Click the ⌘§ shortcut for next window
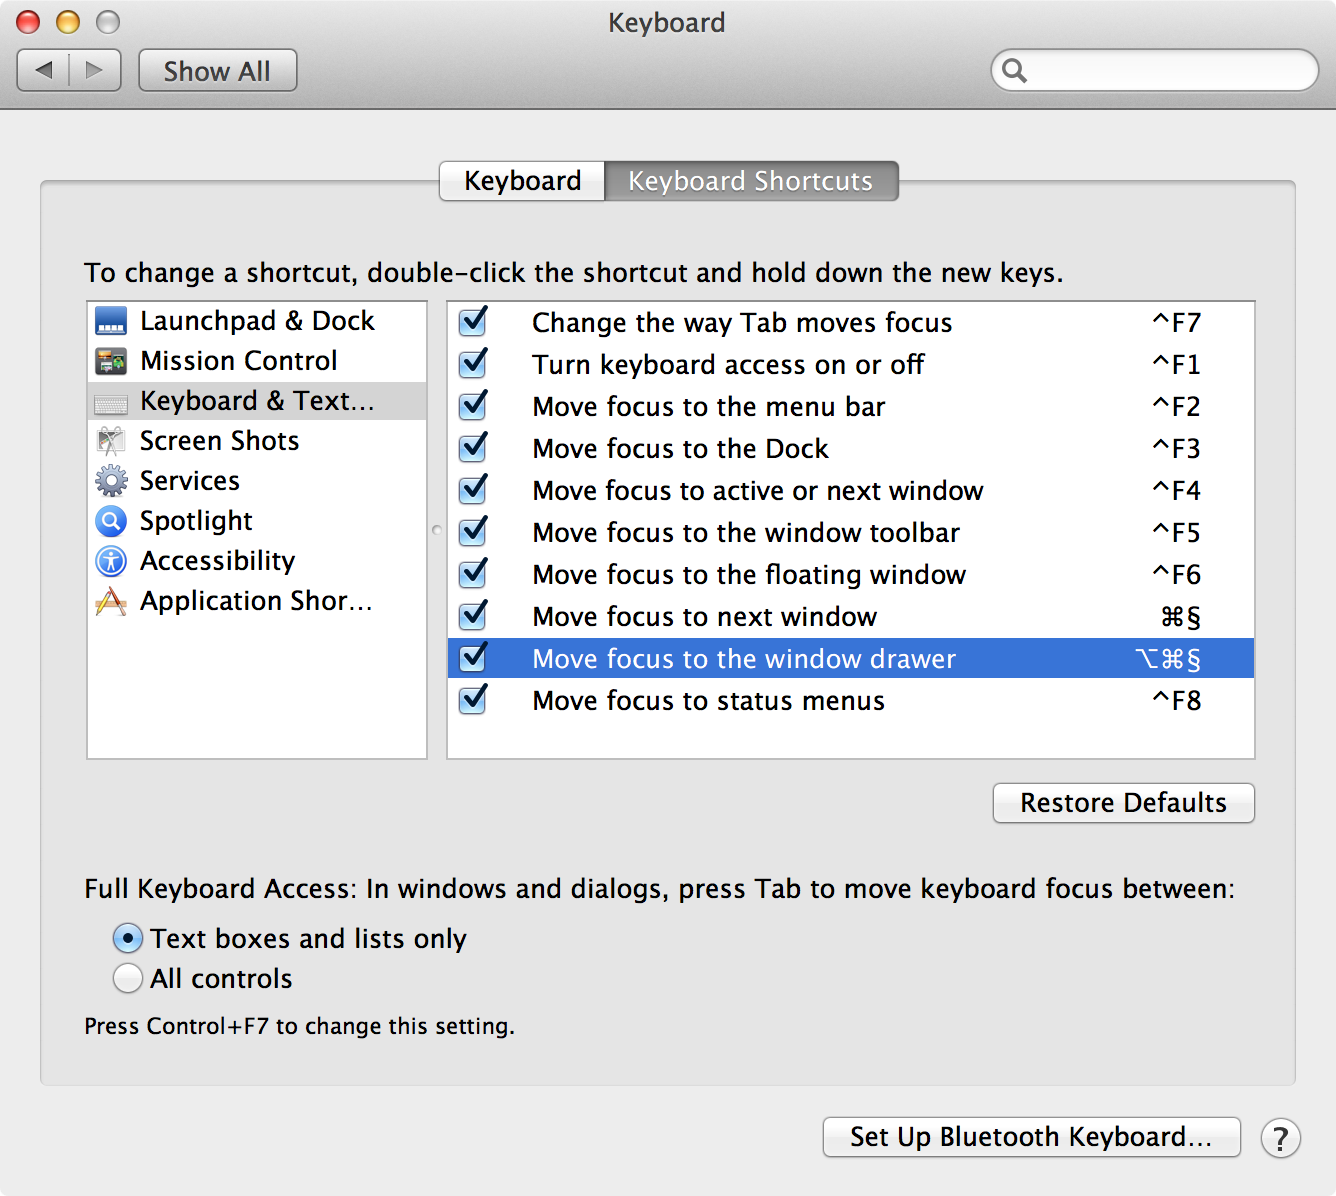 tap(1181, 617)
